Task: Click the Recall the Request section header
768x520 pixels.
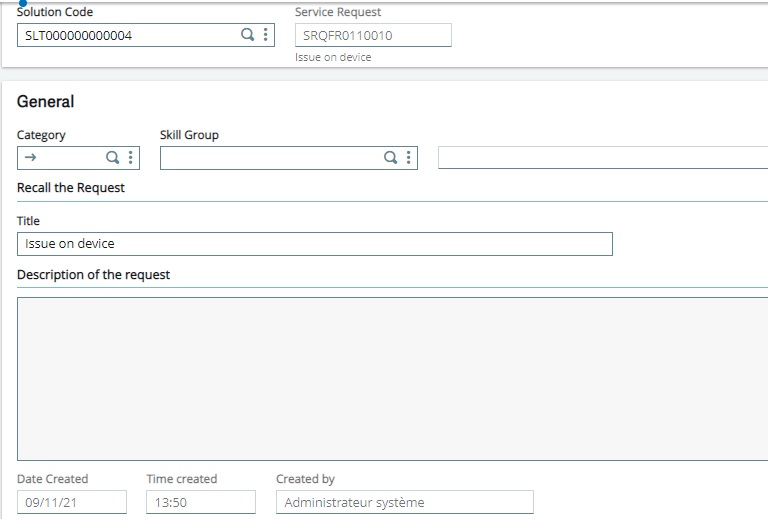Action: tap(71, 188)
